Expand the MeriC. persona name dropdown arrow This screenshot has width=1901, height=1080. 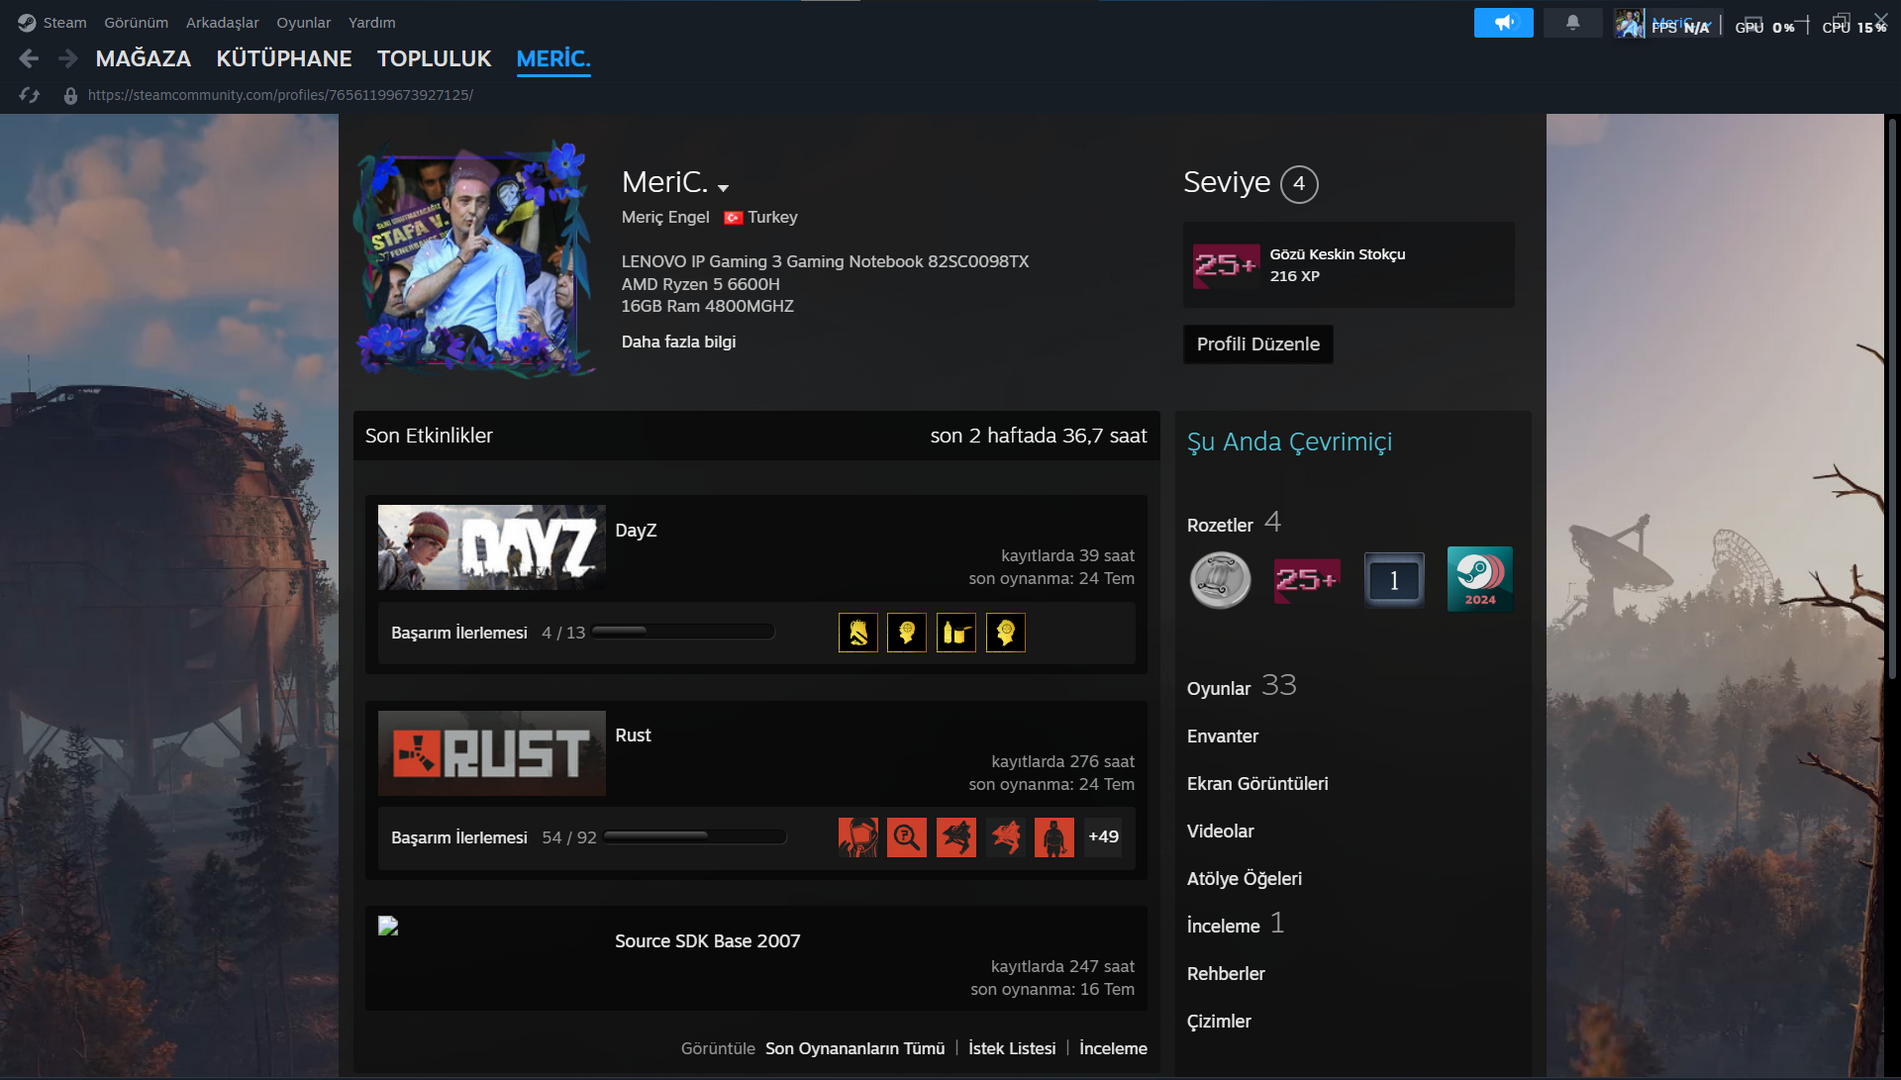(723, 188)
